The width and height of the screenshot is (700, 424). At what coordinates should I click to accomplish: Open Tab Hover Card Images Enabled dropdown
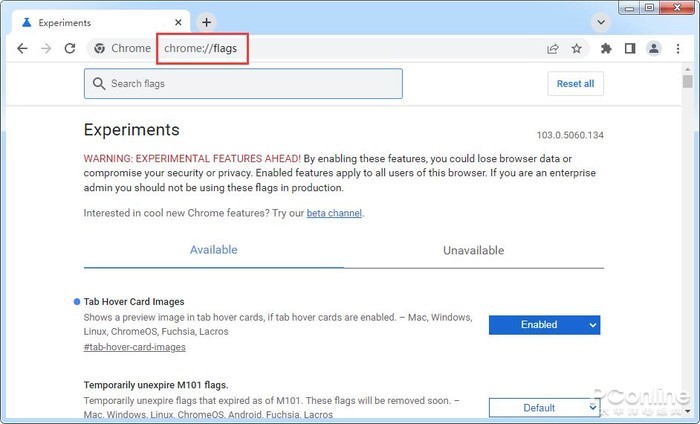pyautogui.click(x=544, y=325)
